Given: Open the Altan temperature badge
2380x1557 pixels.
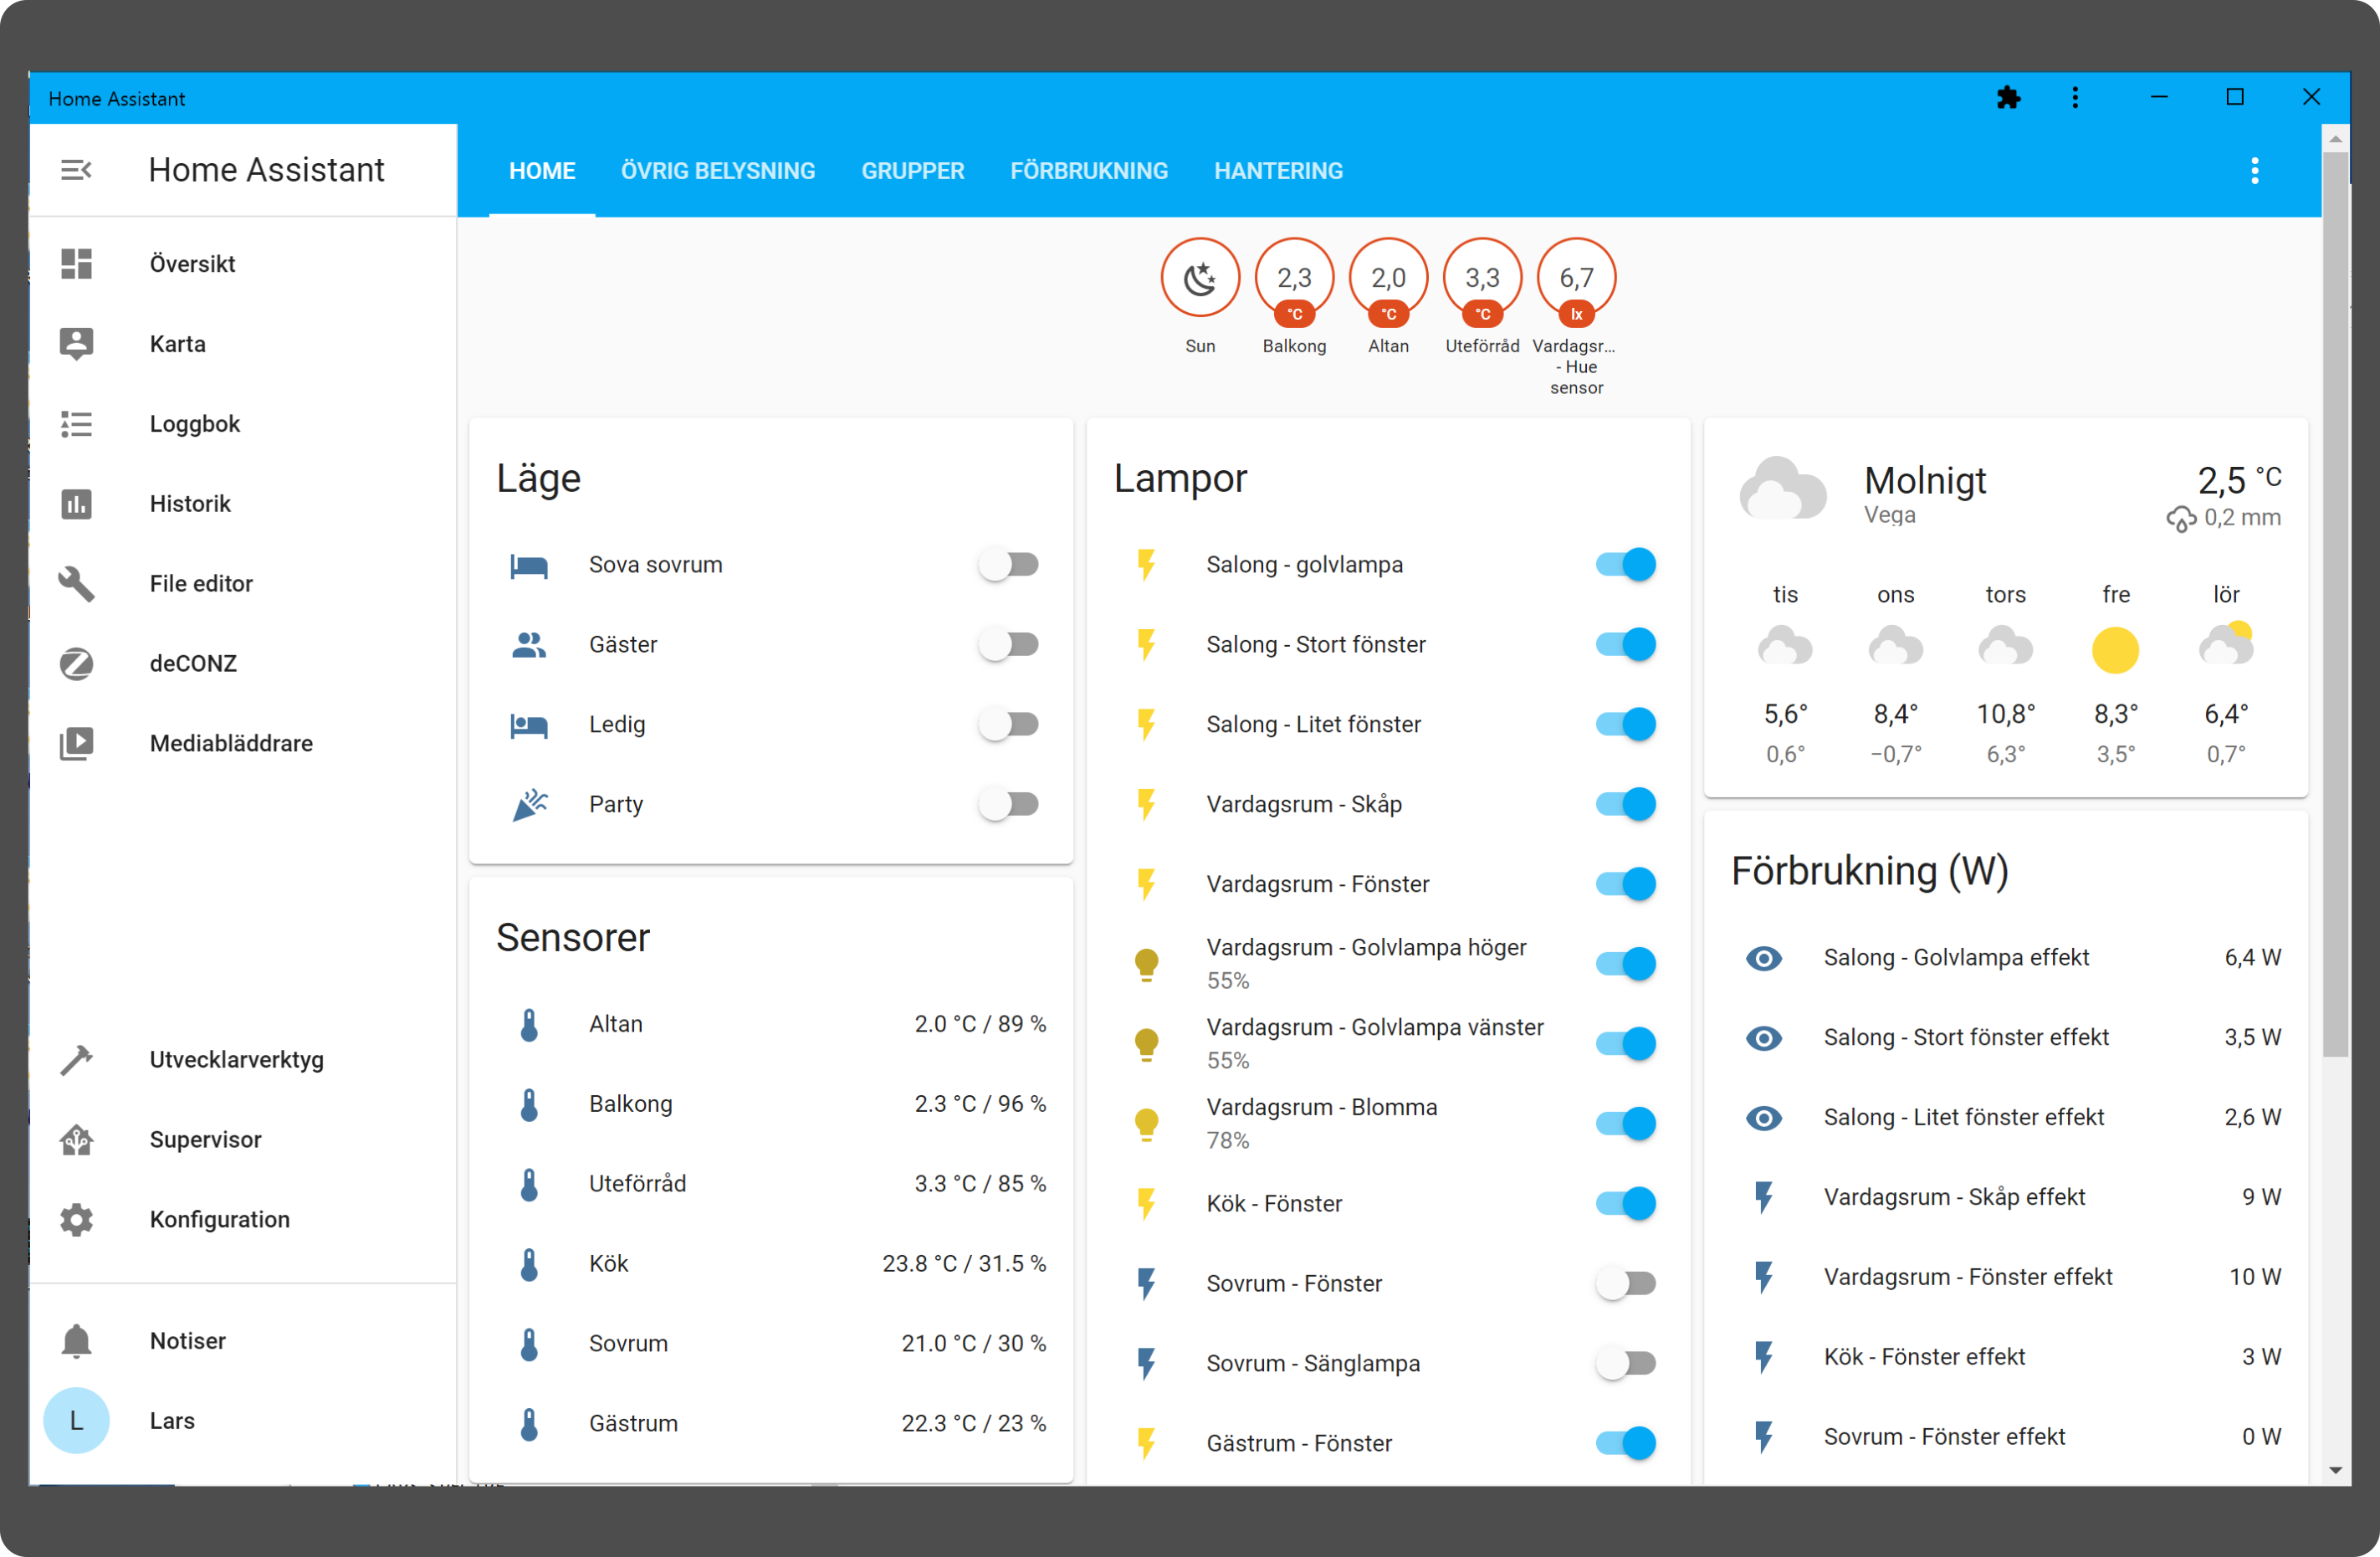Looking at the screenshot, I should pos(1388,280).
